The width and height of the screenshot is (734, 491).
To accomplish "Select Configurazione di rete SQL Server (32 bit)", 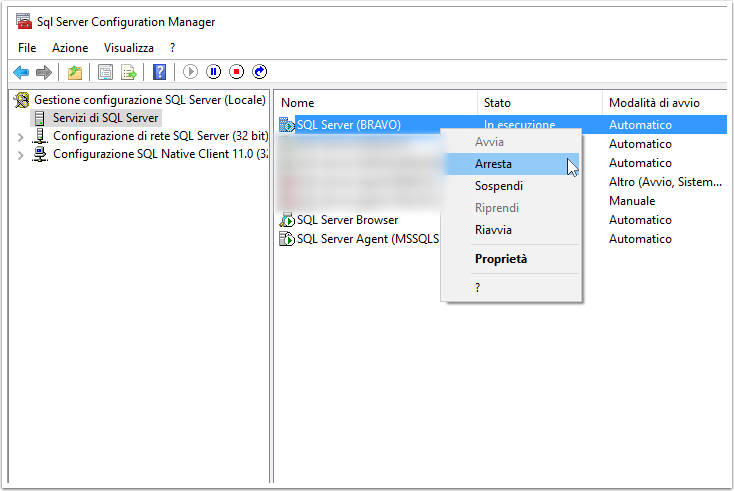I will (161, 136).
